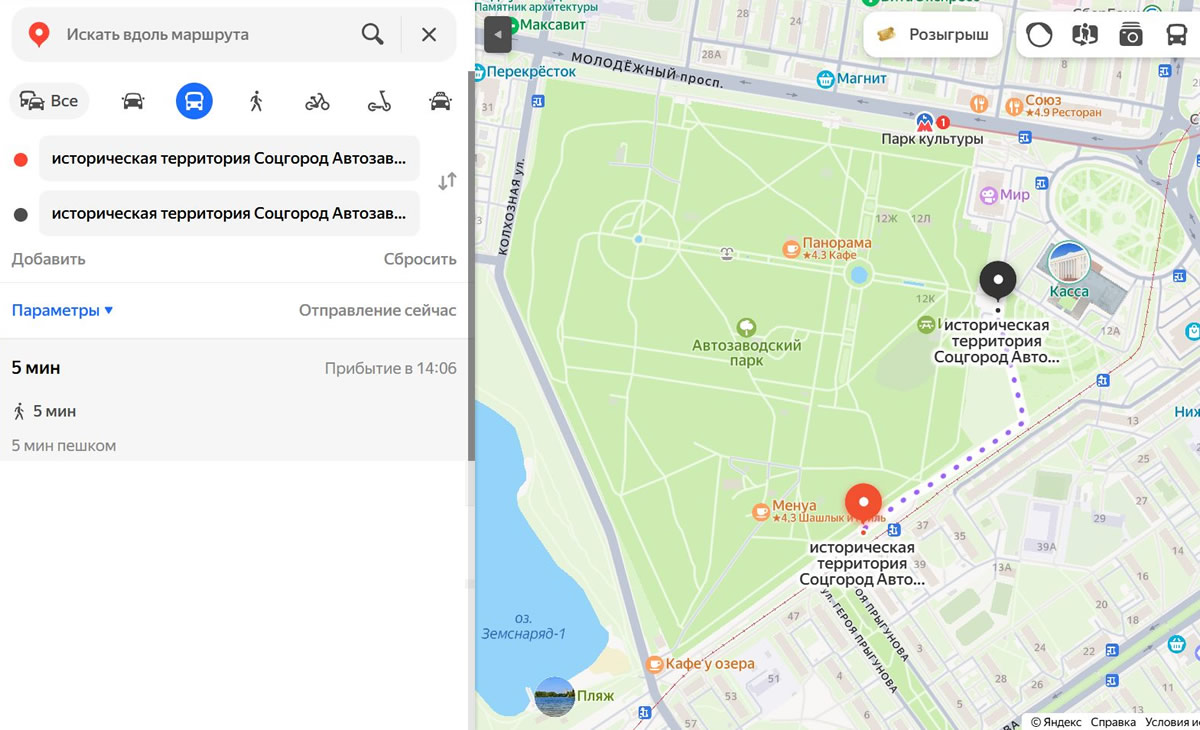Click 'Прибытие в 14:06' arrival text
The image size is (1200, 730).
pos(390,368)
